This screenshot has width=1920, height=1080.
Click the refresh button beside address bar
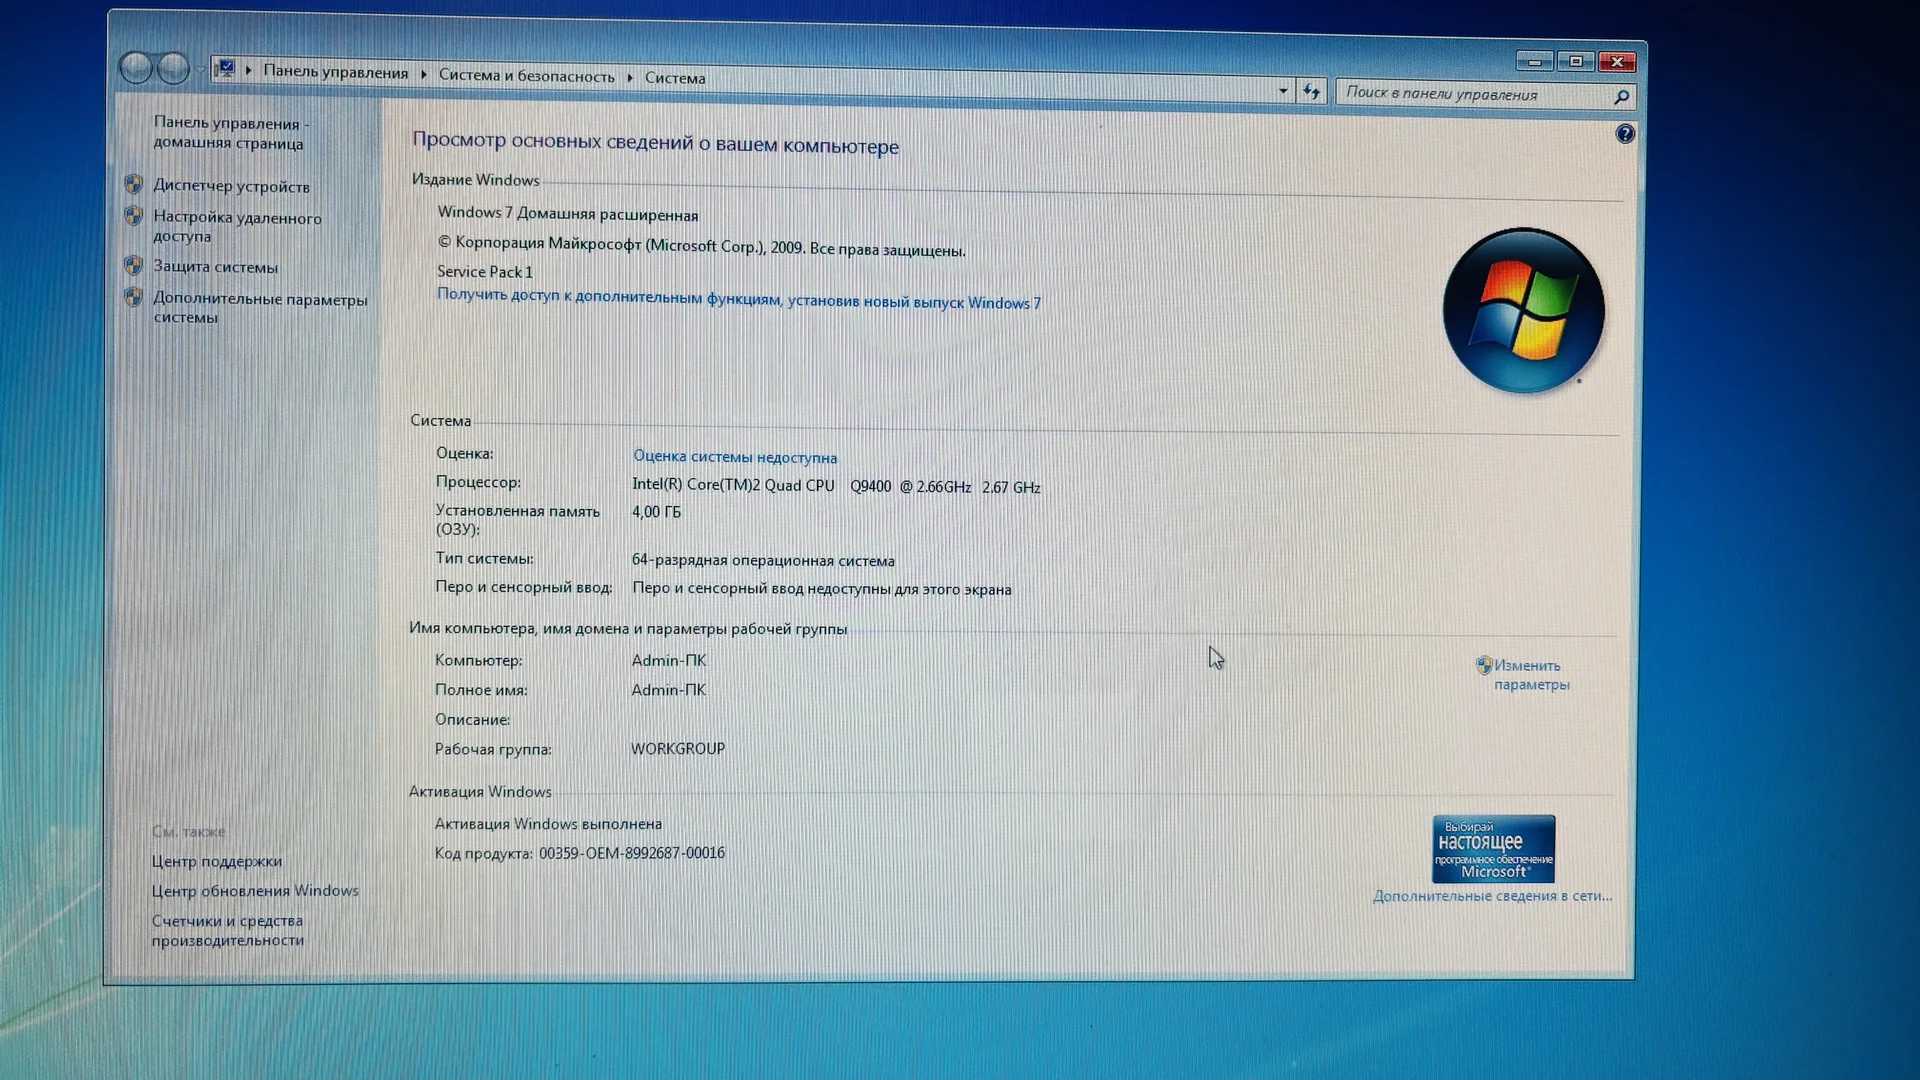click(x=1311, y=92)
